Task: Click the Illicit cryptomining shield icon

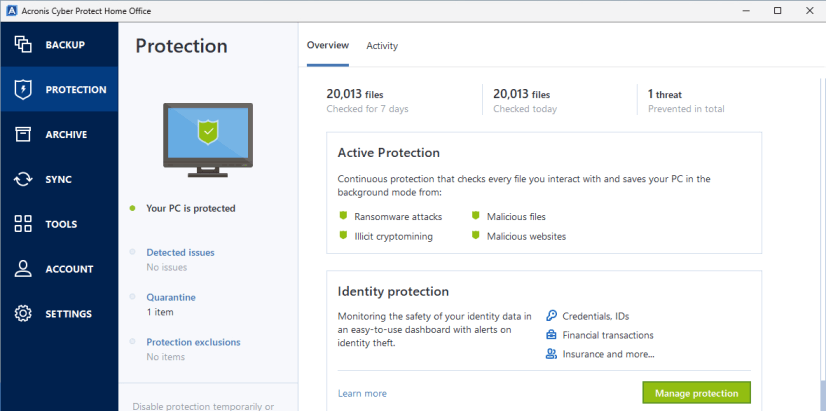Action: pyautogui.click(x=343, y=235)
